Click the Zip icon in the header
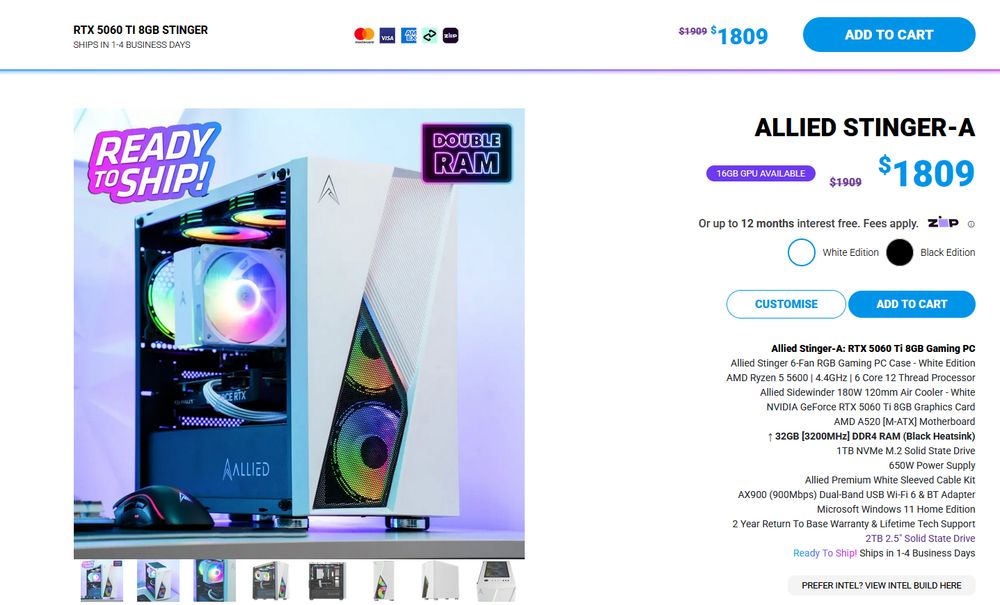This screenshot has width=1000, height=605. pos(450,36)
